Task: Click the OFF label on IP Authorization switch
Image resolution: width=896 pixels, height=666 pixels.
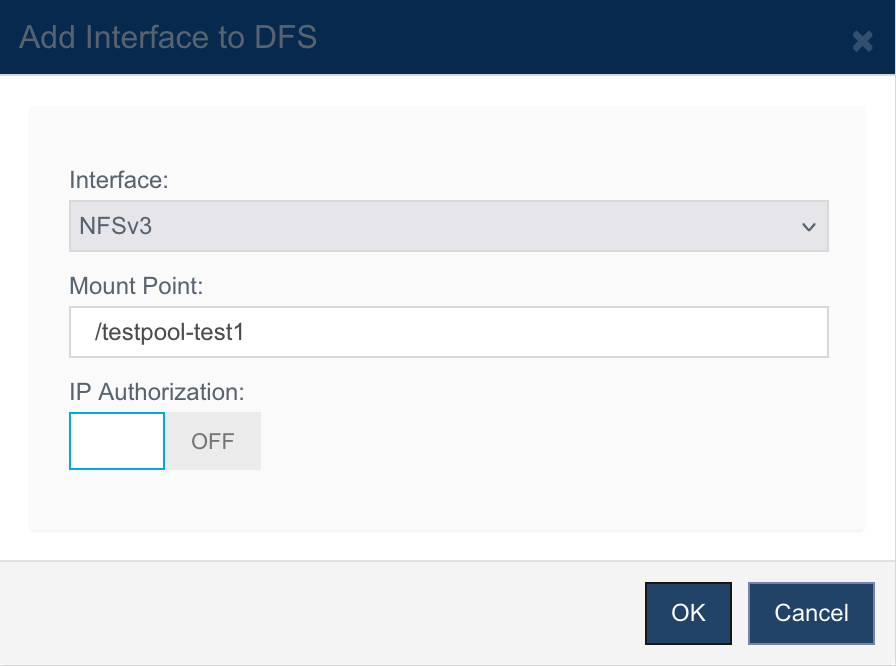Action: click(x=213, y=442)
